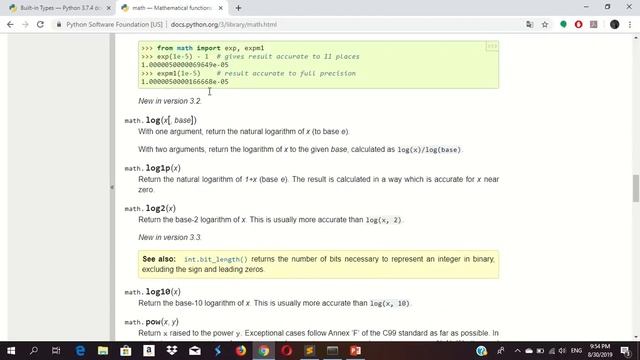Click 'New in version 3.3' text
The image size is (640, 360).
click(169, 237)
